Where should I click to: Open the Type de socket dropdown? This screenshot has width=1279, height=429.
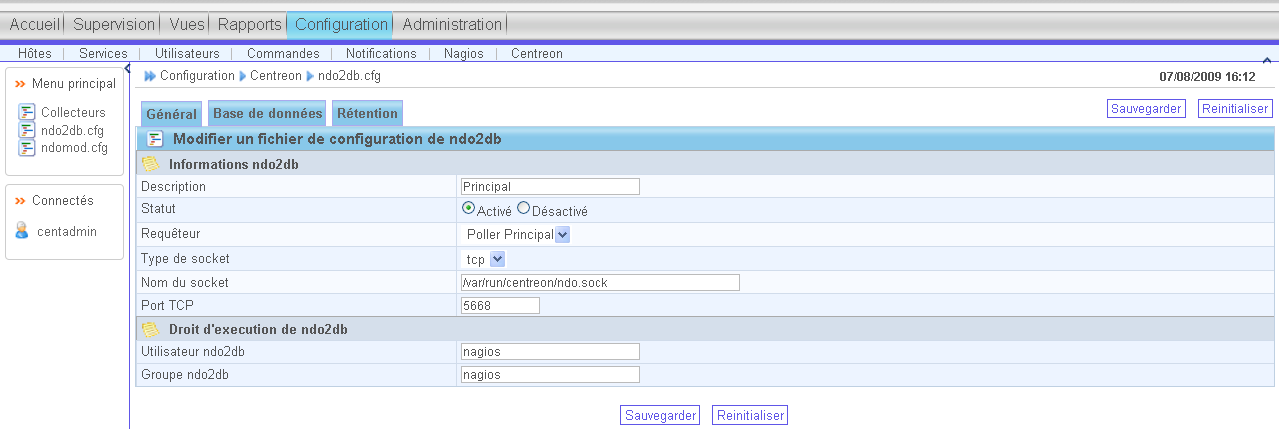(497, 259)
